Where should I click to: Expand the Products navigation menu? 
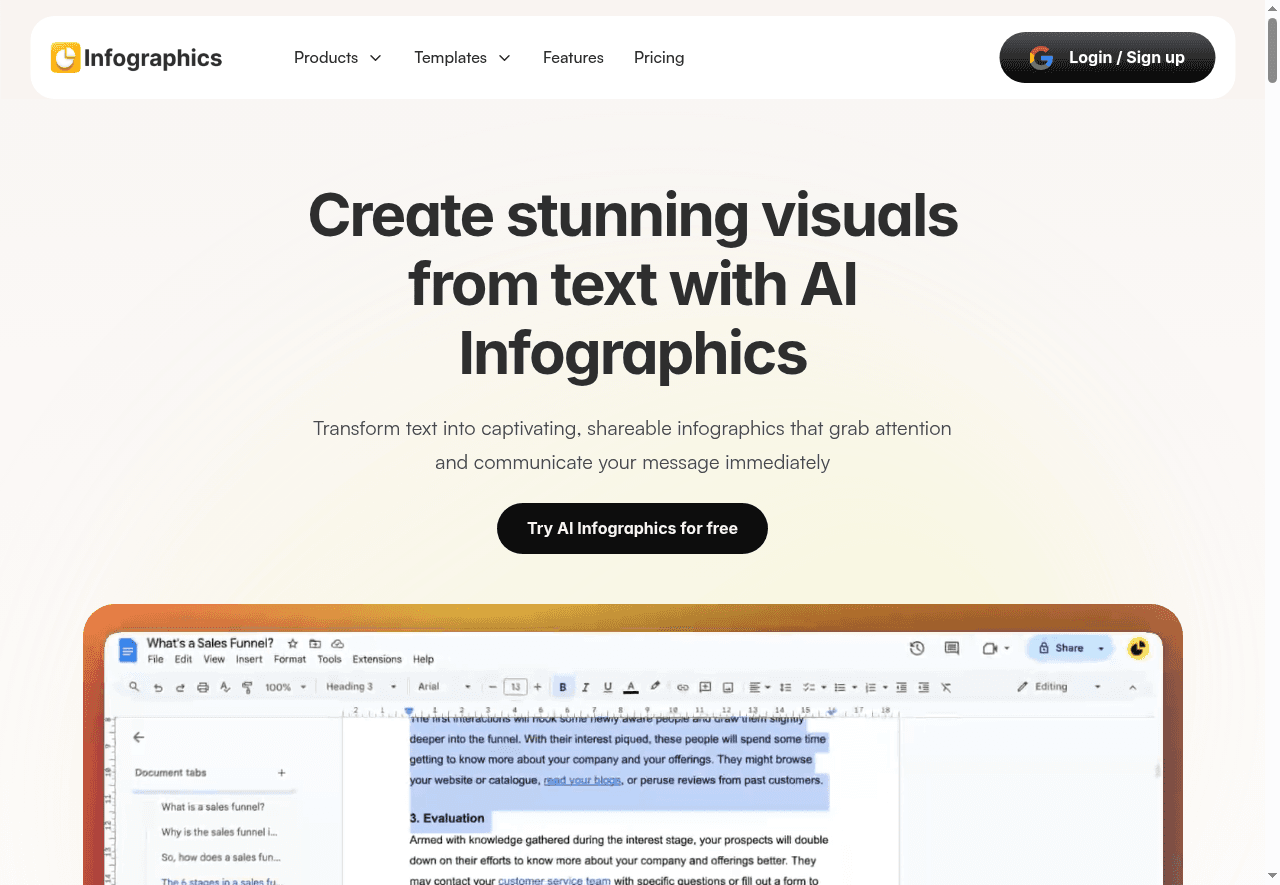click(x=338, y=57)
